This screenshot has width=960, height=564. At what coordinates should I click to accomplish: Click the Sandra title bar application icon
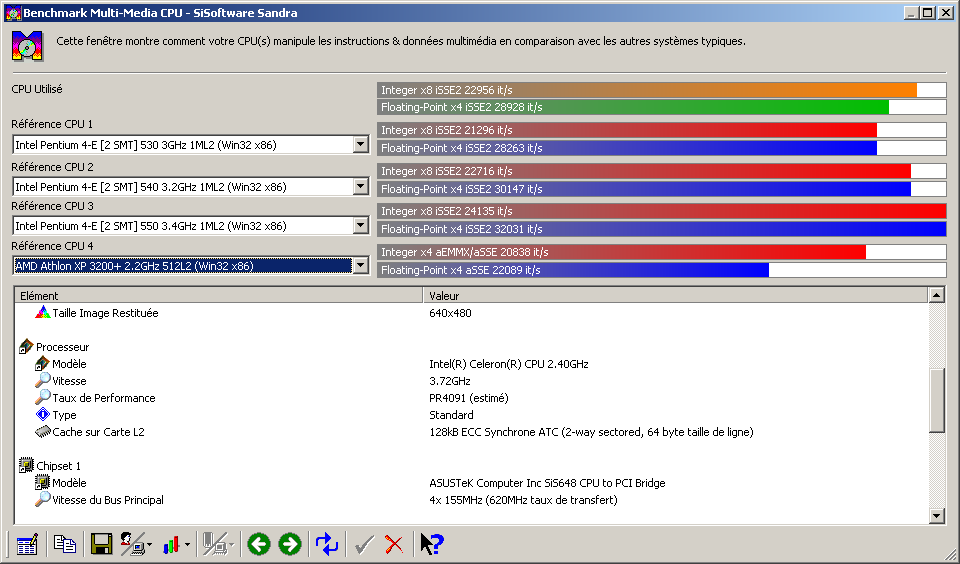(x=12, y=12)
